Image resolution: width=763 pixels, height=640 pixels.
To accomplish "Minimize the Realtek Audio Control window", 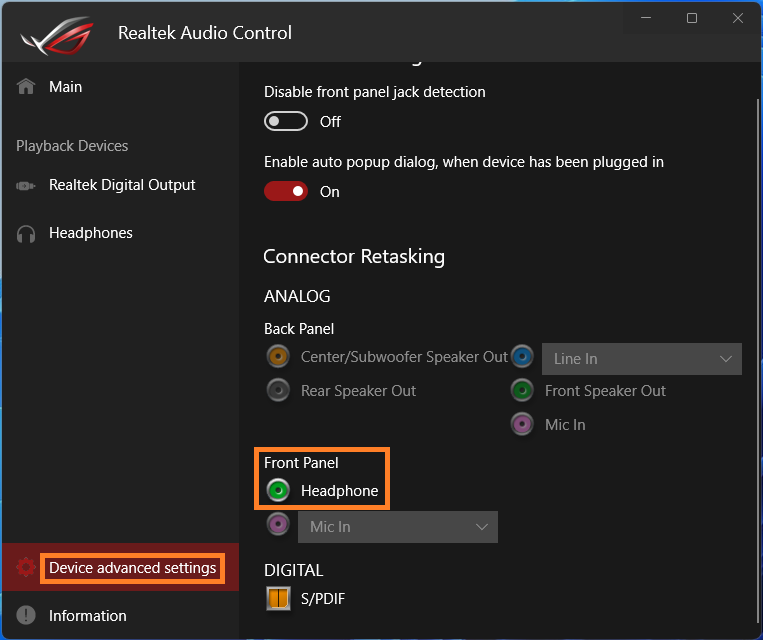I will (646, 18).
